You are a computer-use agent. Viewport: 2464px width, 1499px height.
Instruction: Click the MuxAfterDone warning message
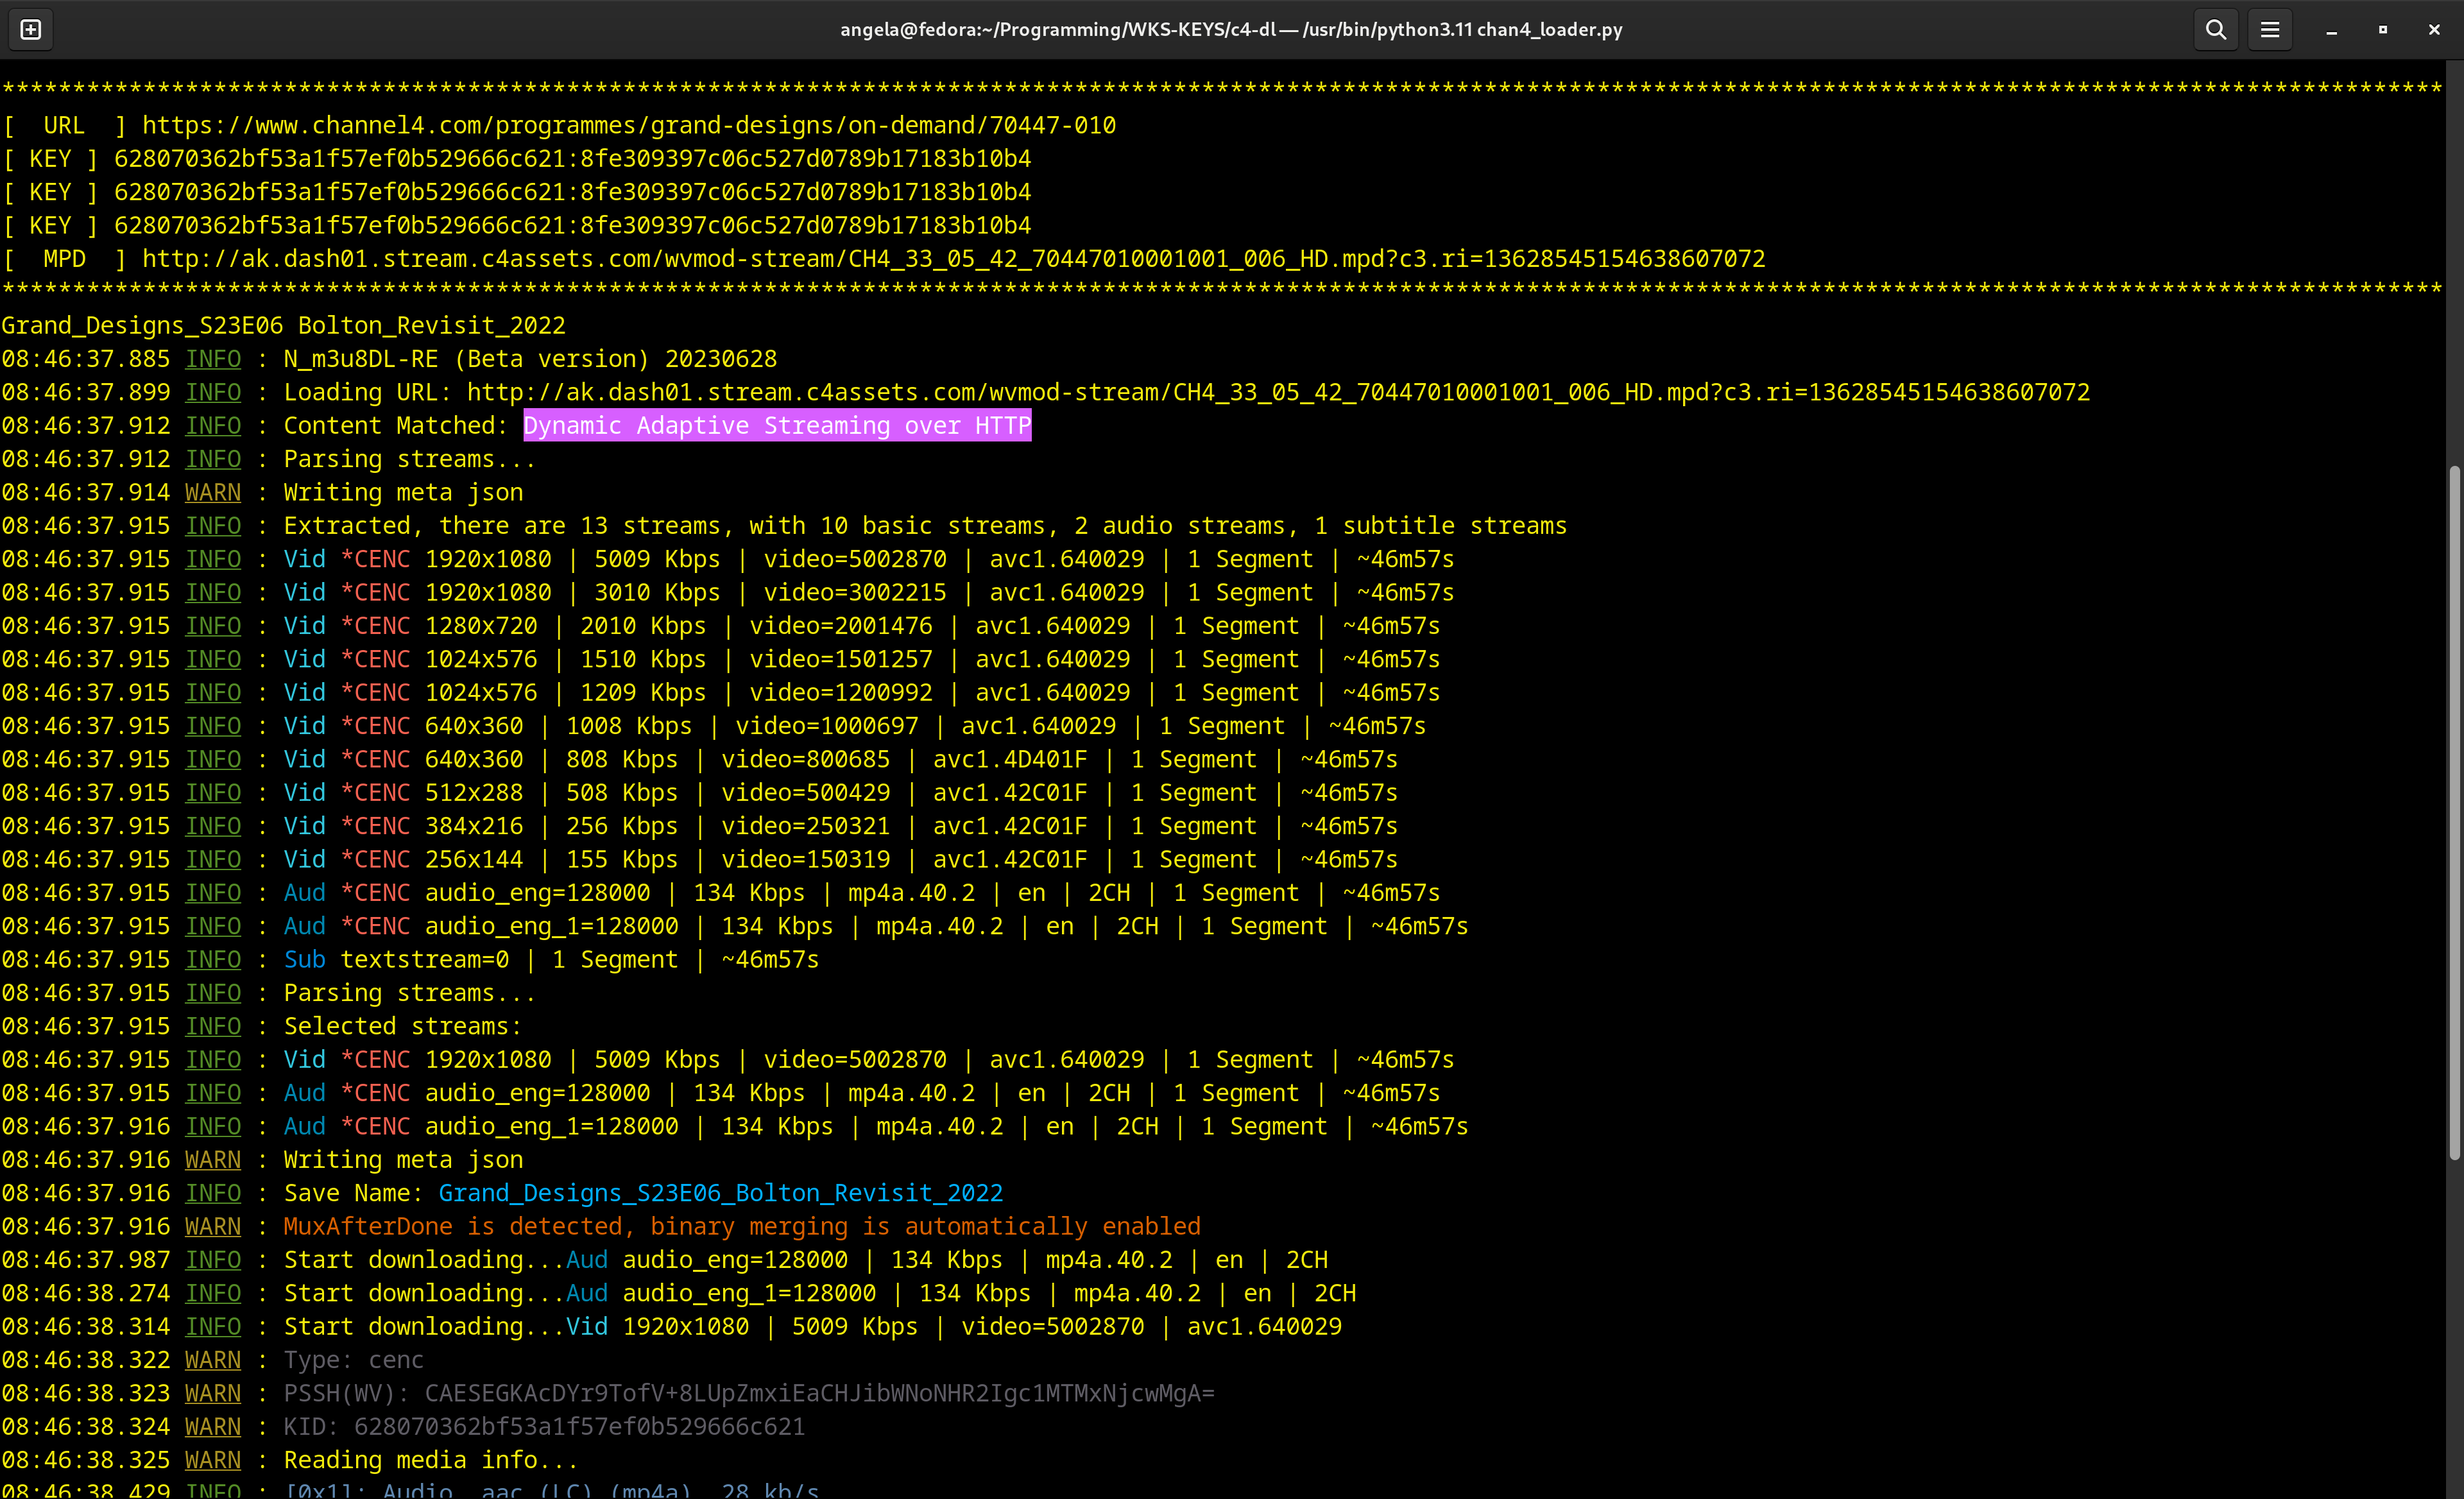741,1227
